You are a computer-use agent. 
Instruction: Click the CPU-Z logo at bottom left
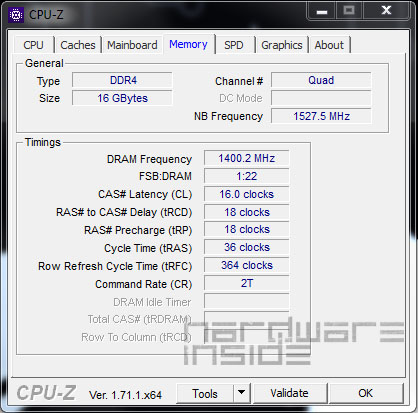[x=46, y=393]
